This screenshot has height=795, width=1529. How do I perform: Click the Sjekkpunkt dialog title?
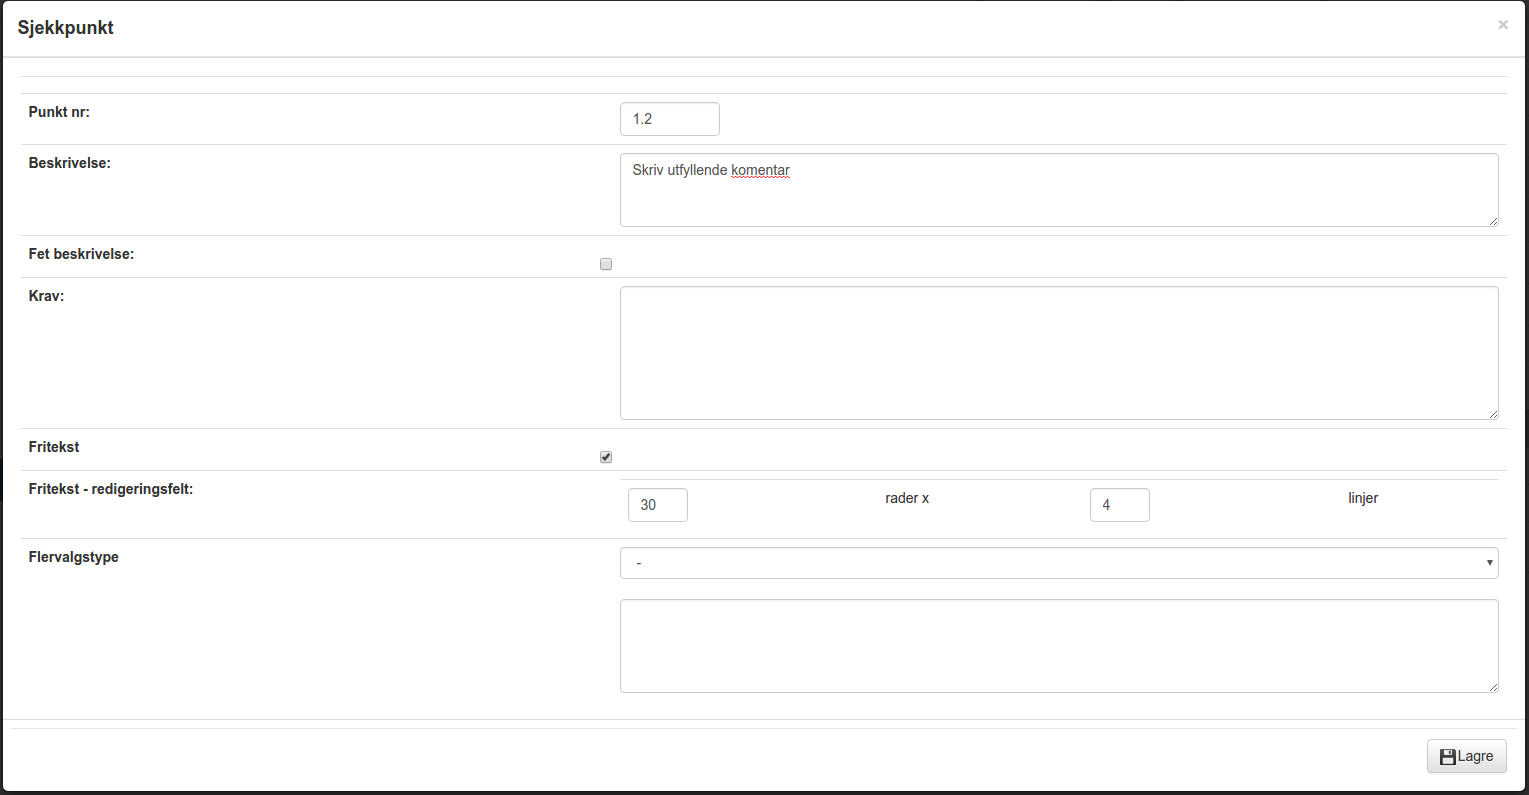[x=66, y=28]
